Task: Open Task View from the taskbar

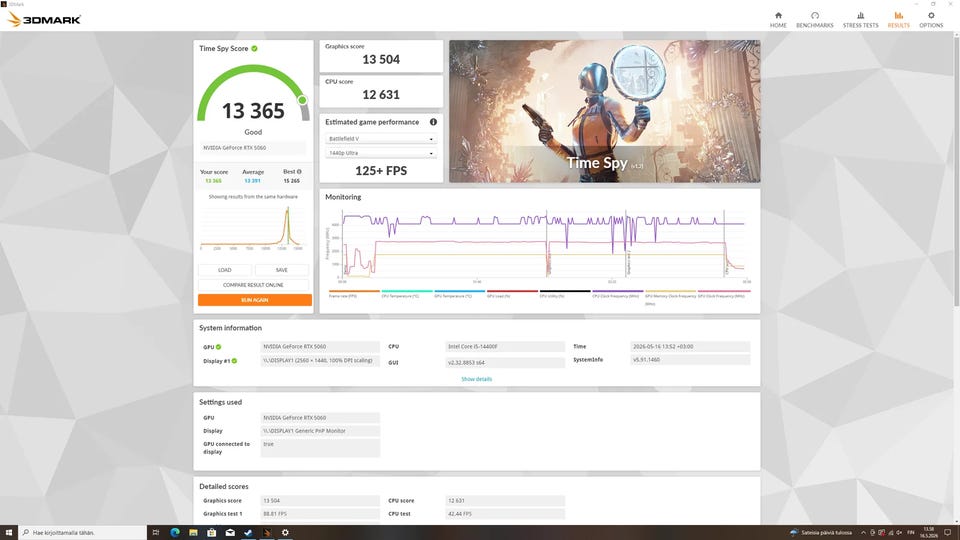Action: pos(156,533)
